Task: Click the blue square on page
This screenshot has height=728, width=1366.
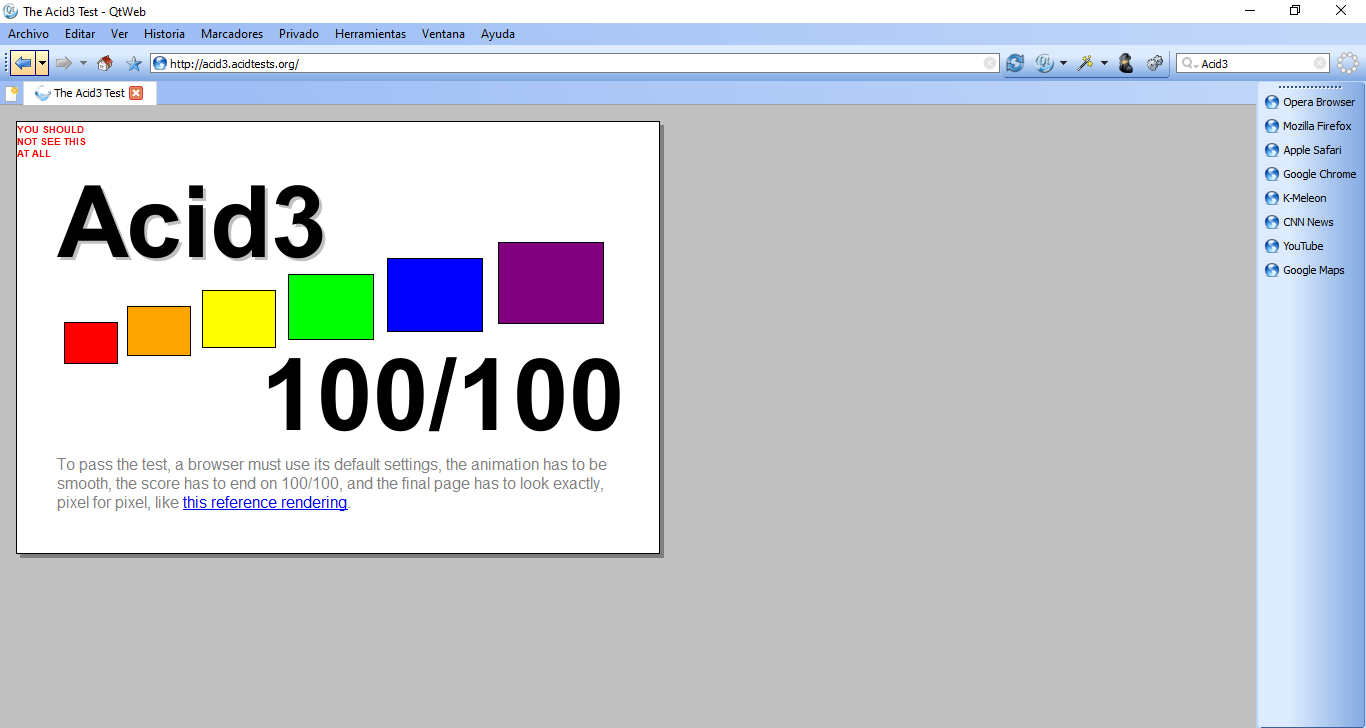Action: (x=435, y=295)
